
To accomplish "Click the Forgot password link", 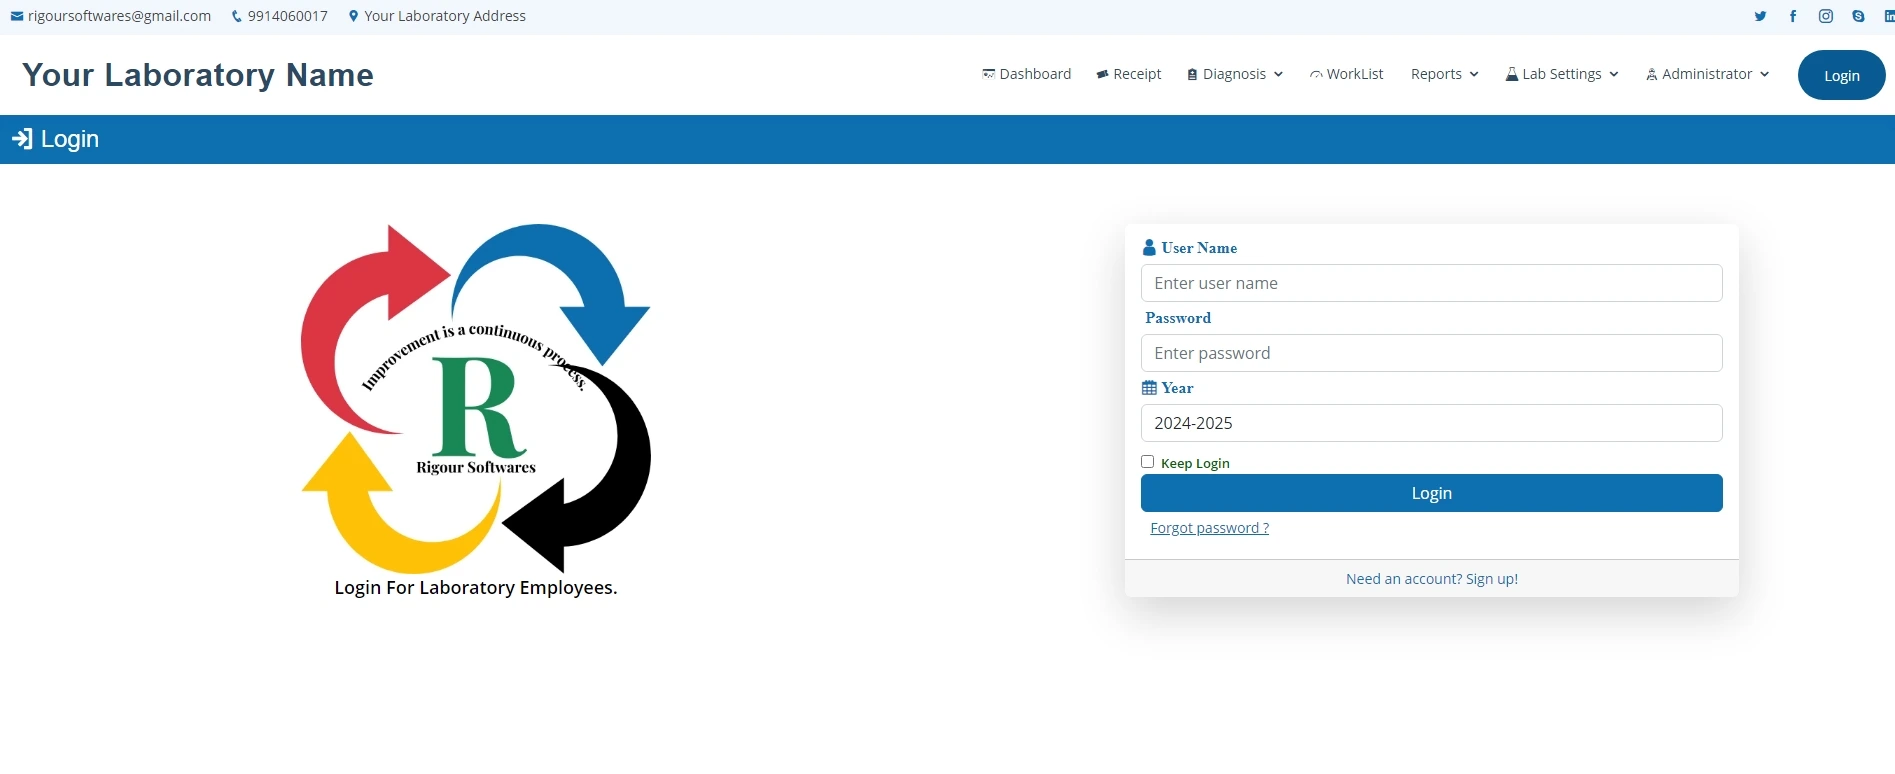I will [x=1209, y=528].
